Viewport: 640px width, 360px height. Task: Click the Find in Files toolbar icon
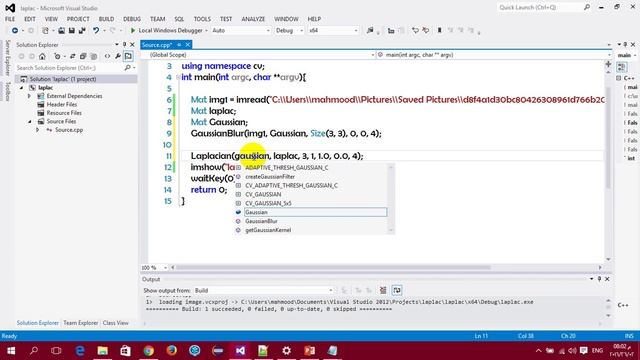tap(370, 31)
